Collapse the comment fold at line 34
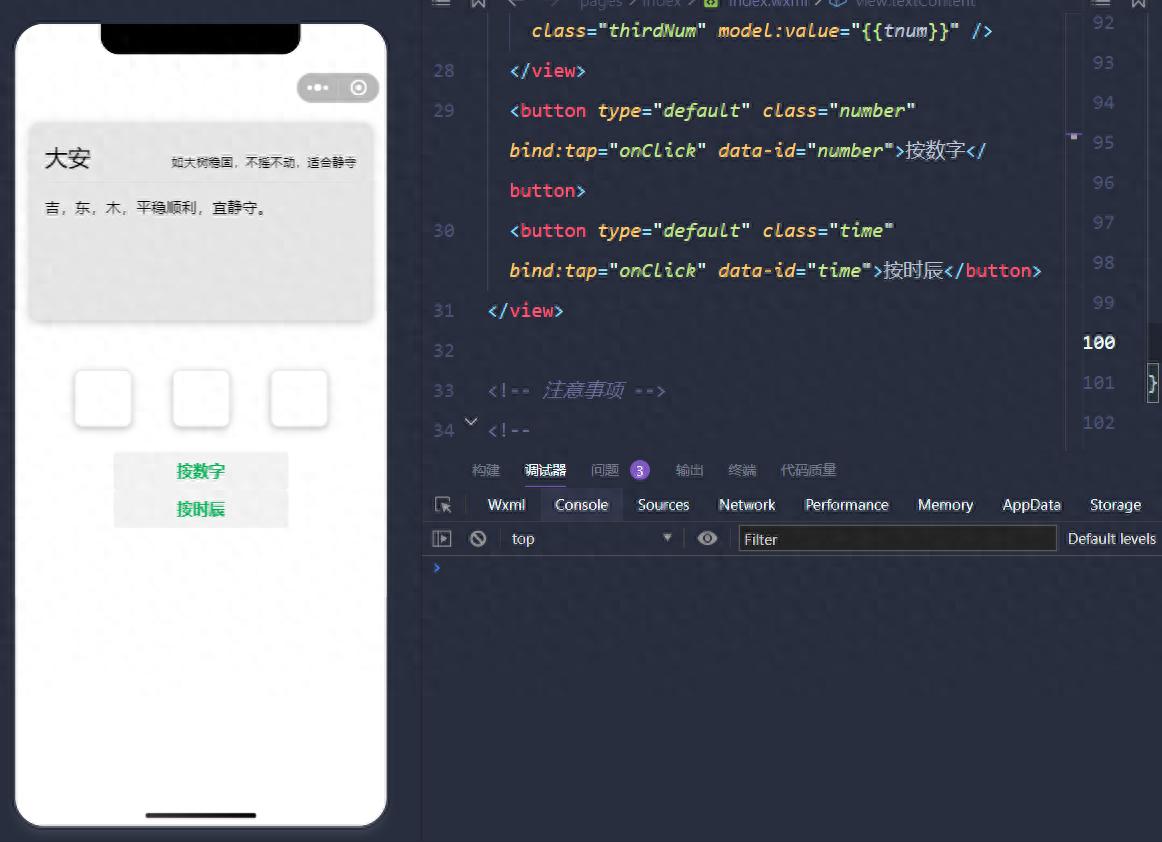The height and width of the screenshot is (842, 1162). tap(471, 422)
